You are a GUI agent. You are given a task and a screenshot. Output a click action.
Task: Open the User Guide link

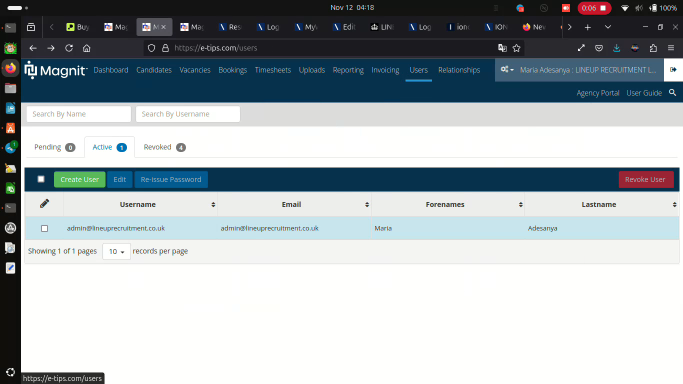tap(644, 93)
